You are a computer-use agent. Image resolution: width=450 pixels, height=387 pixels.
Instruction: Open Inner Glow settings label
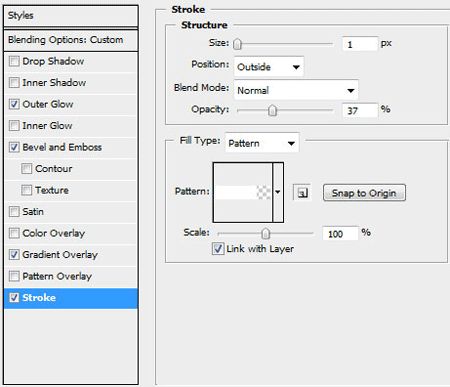coord(47,126)
